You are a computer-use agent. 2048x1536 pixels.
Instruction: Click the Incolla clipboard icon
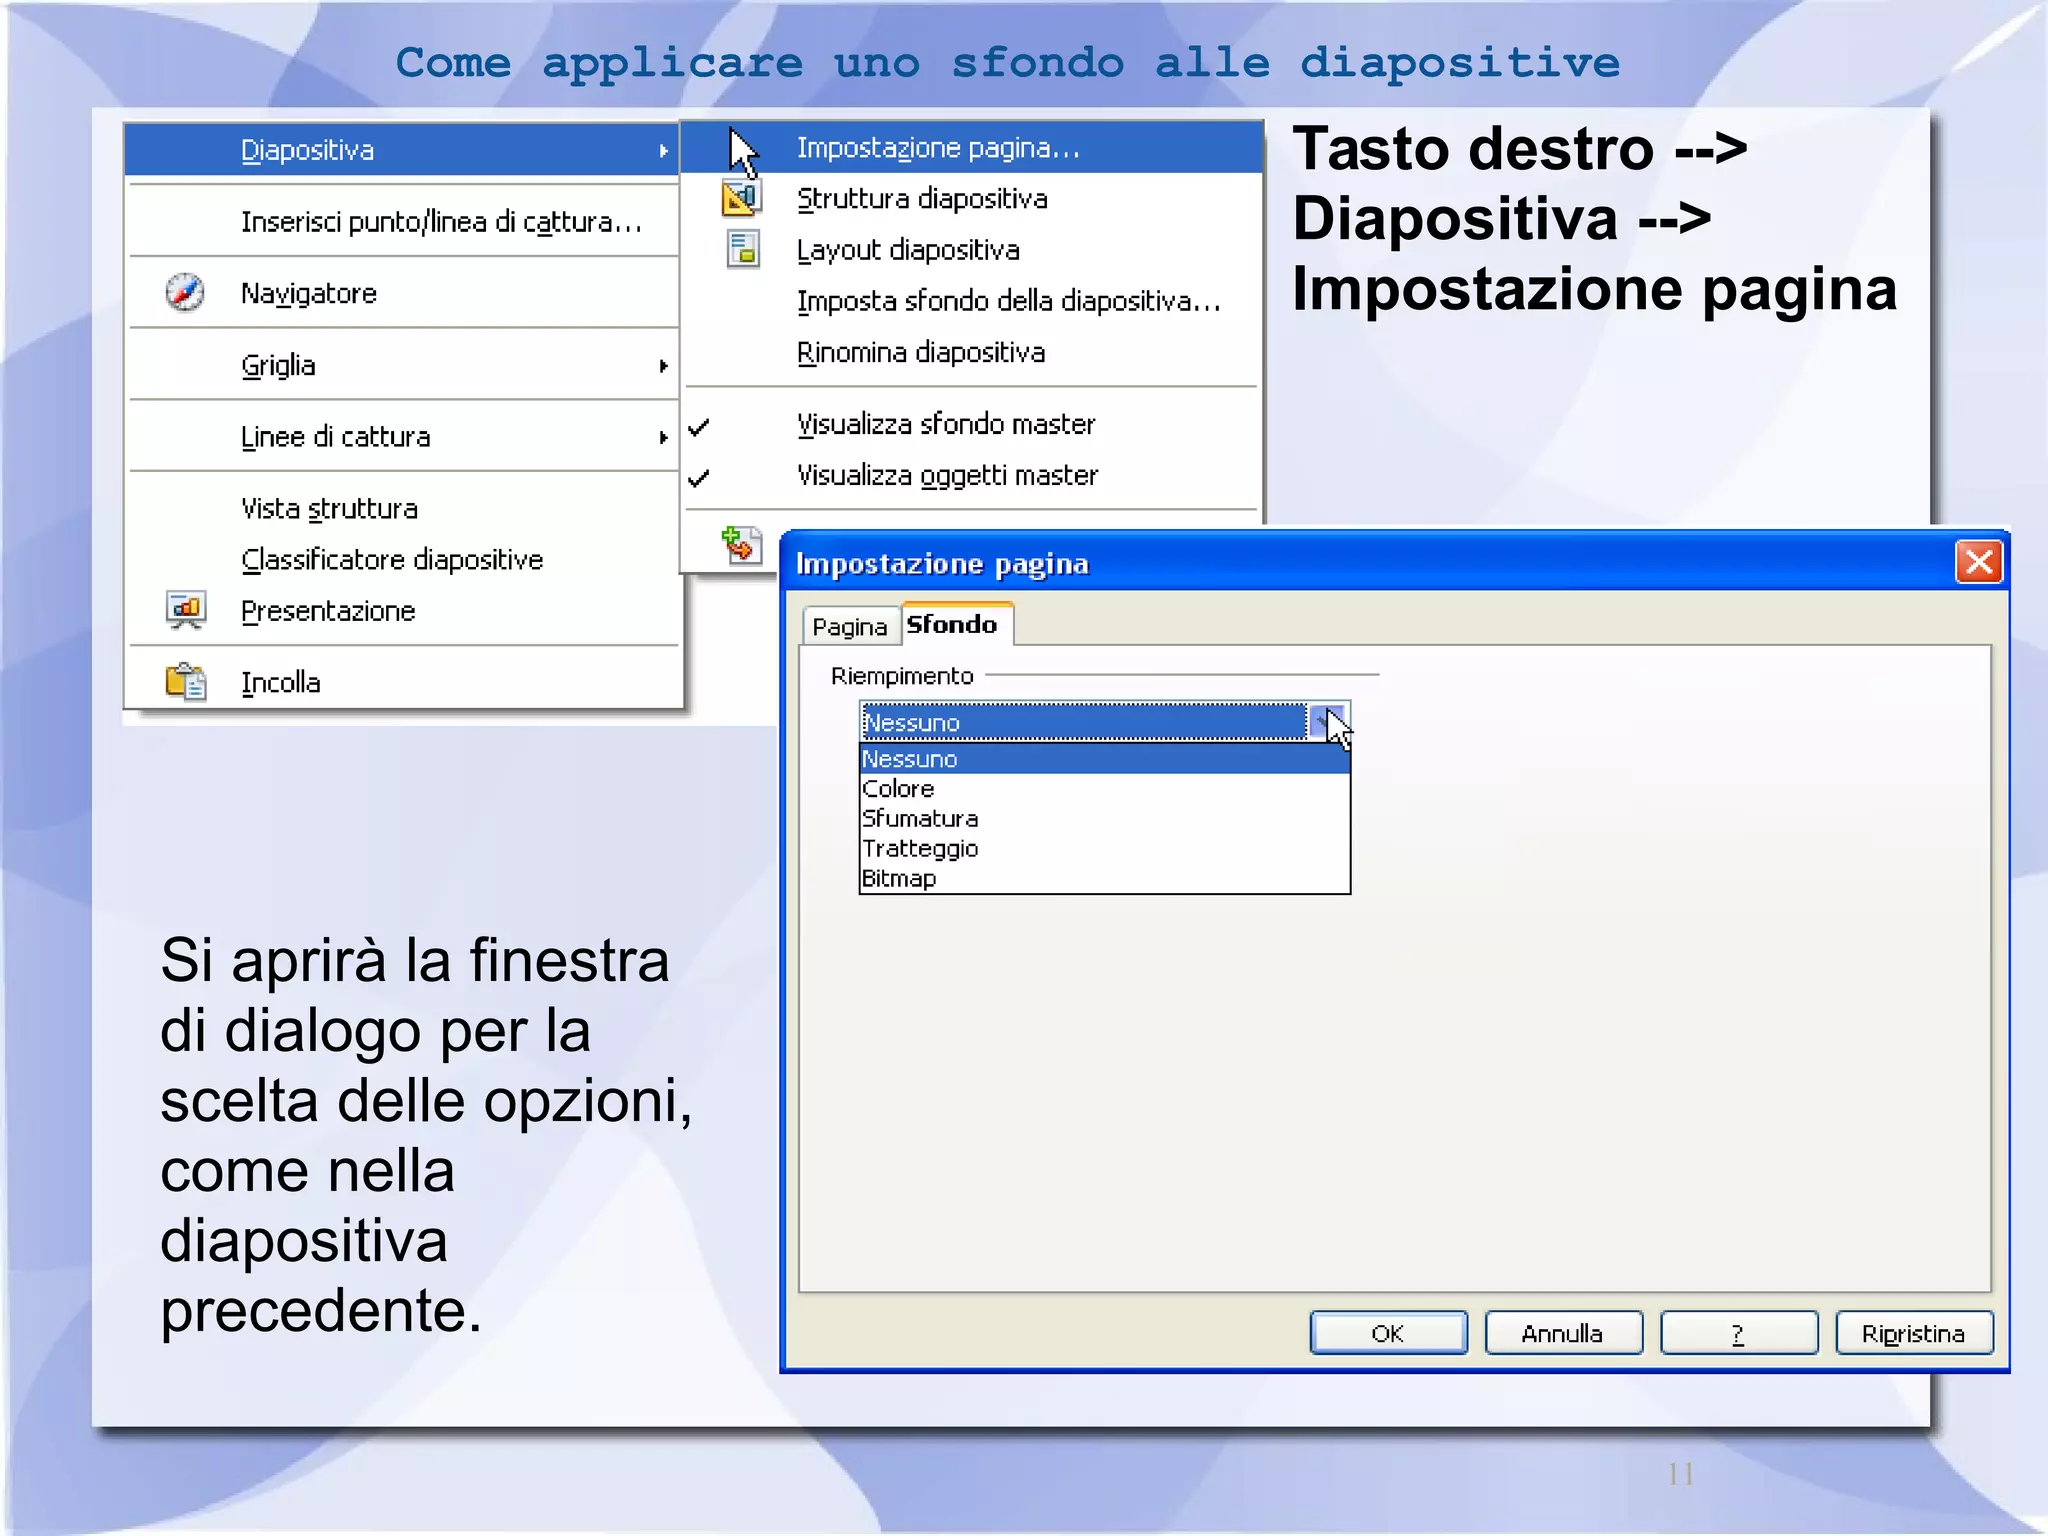tap(186, 682)
